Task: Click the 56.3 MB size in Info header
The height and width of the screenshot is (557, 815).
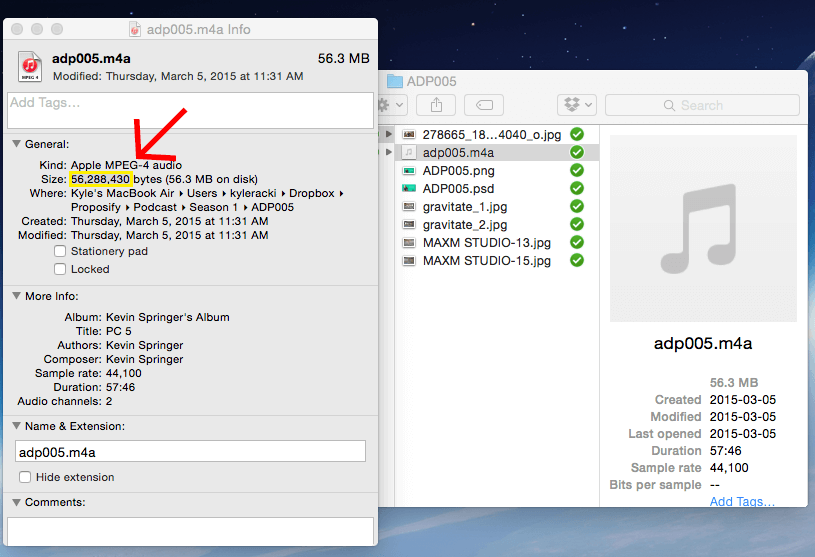Action: 344,58
